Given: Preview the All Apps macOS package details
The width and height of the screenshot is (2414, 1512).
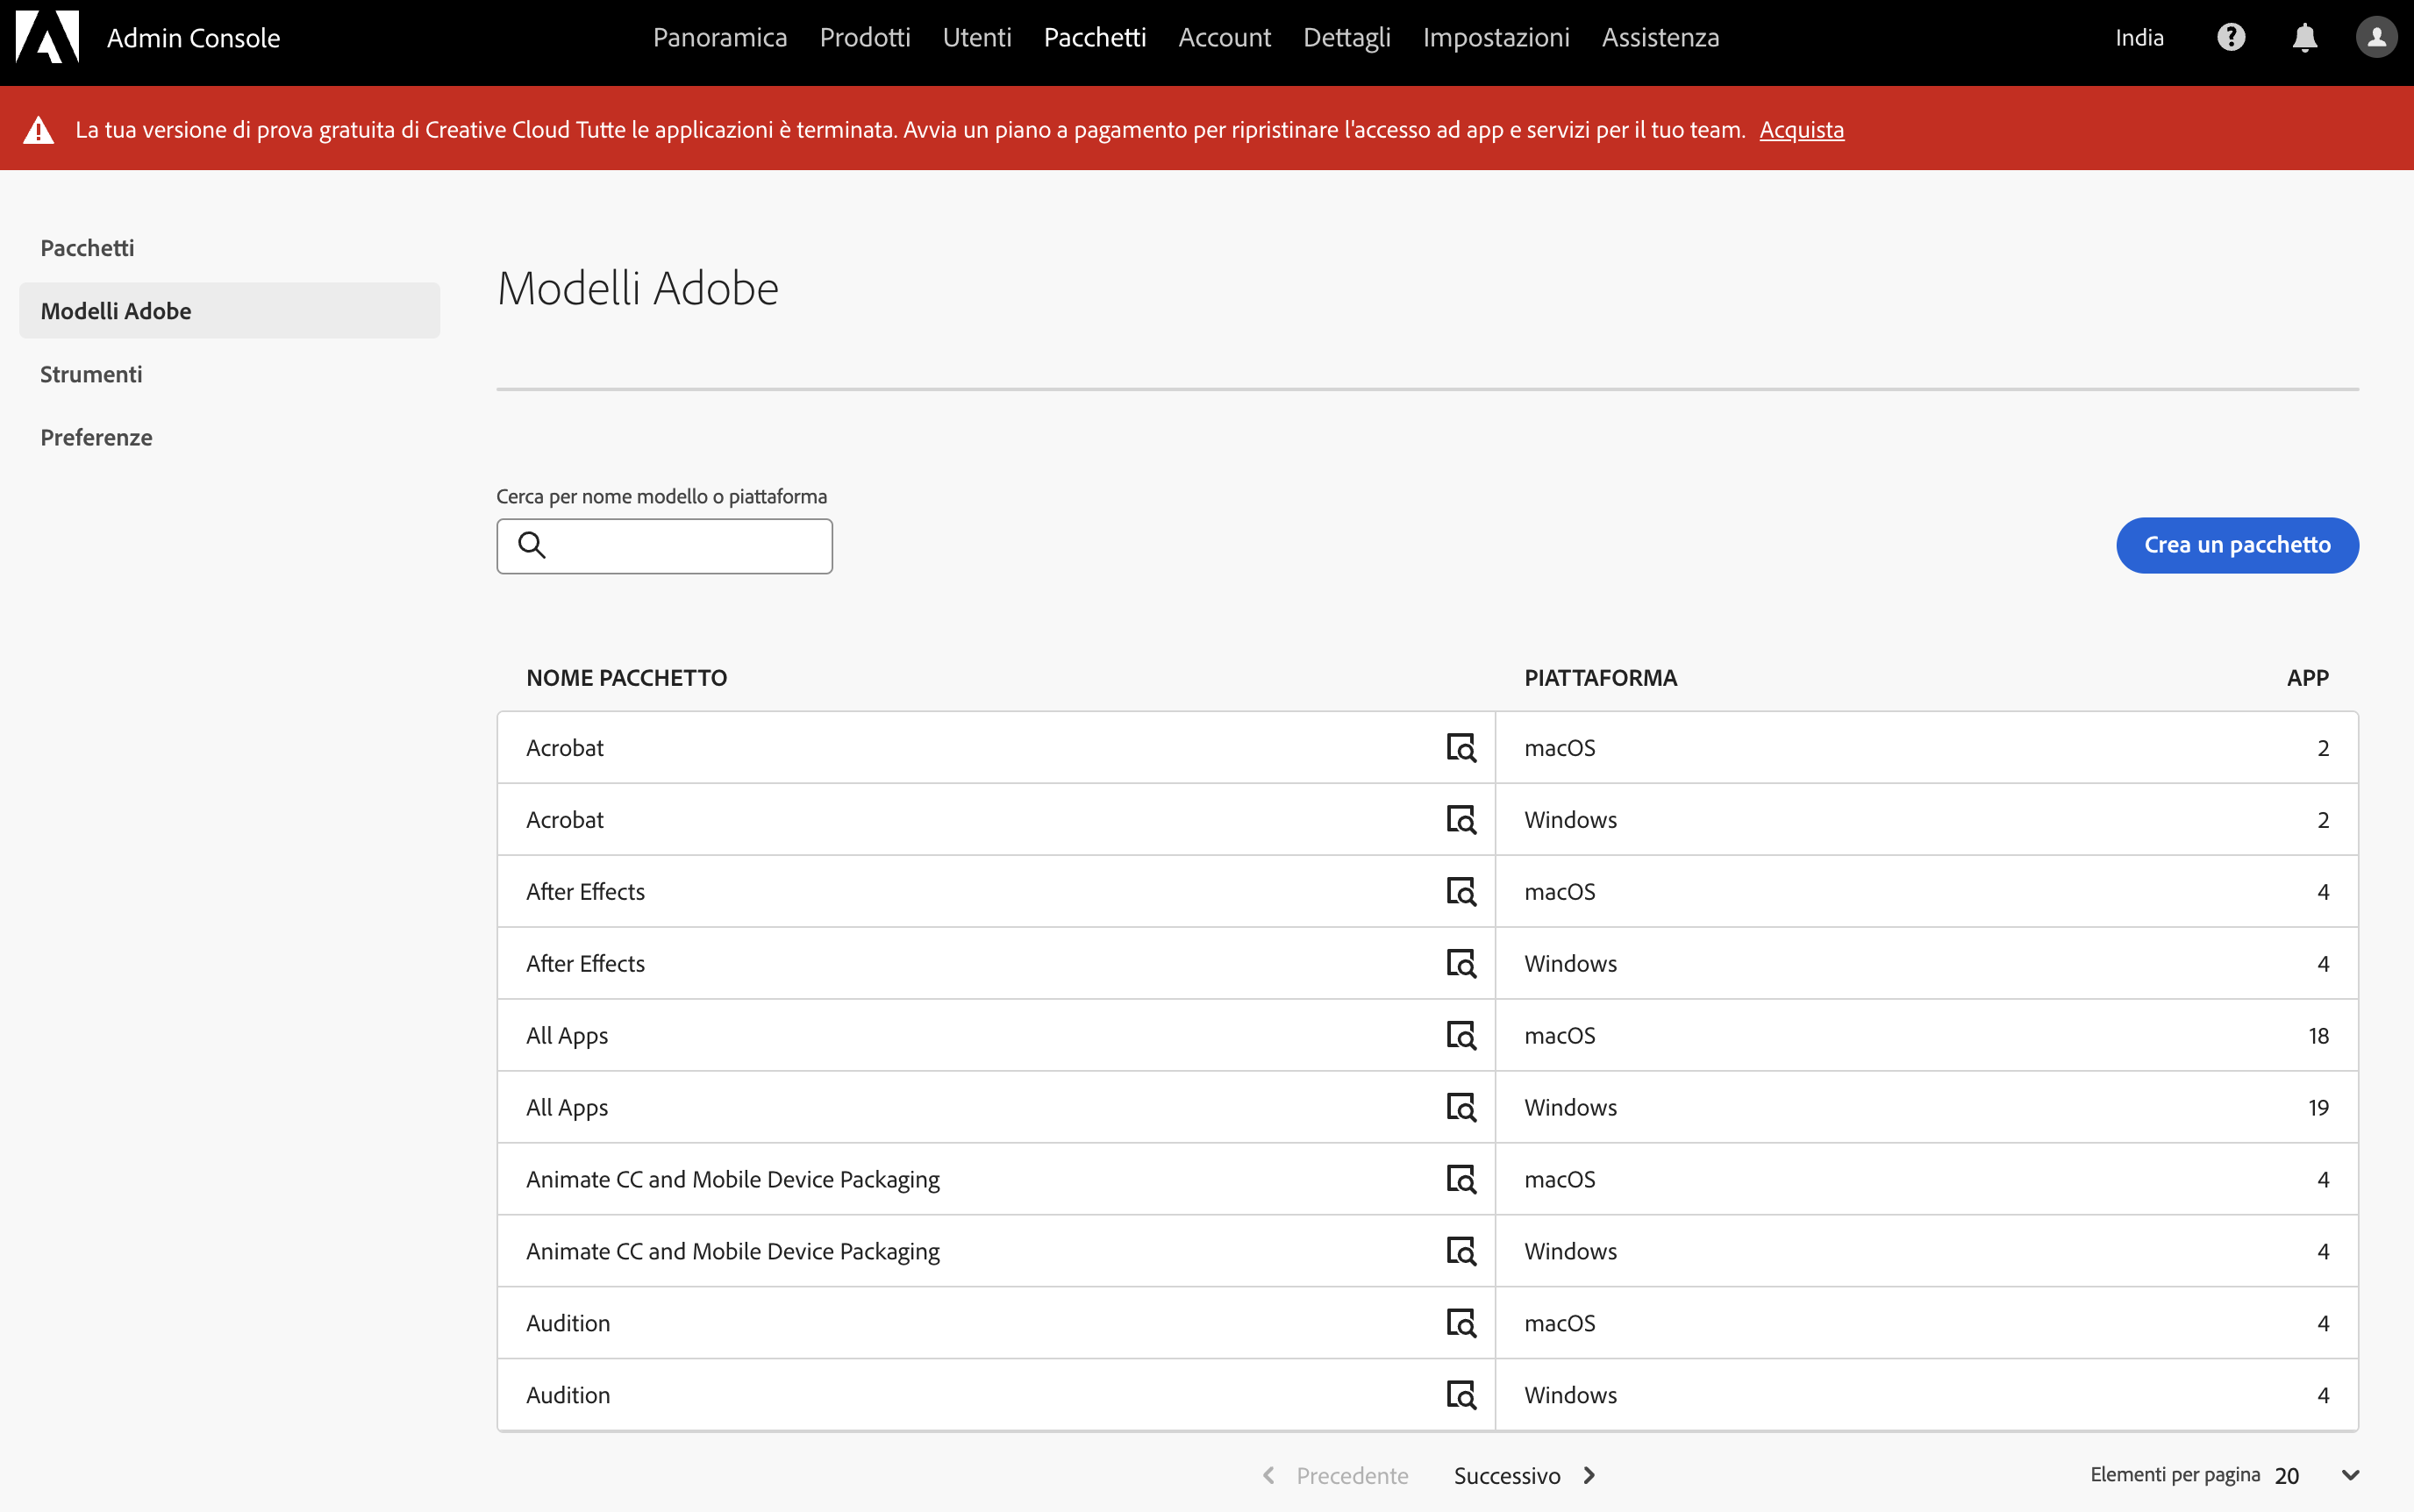Looking at the screenshot, I should click(1461, 1036).
